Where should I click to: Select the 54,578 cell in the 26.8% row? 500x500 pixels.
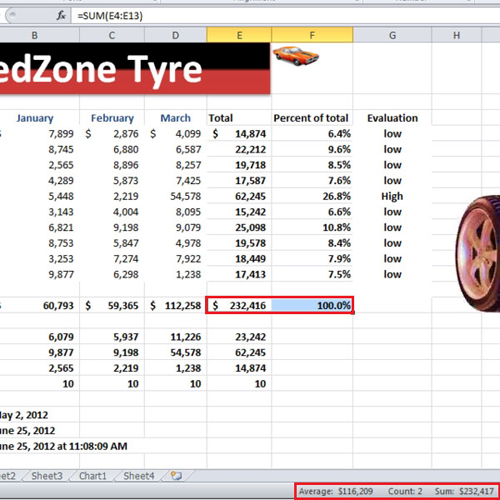pyautogui.click(x=176, y=196)
